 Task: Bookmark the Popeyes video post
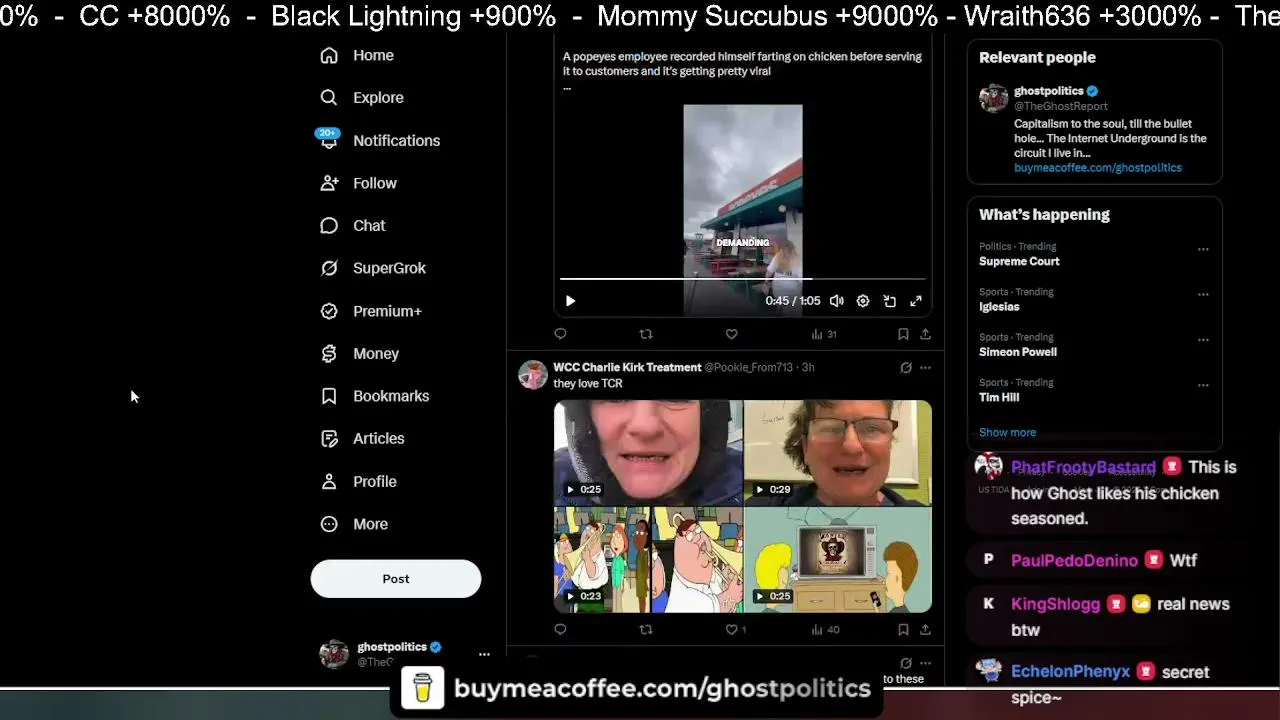coord(903,334)
